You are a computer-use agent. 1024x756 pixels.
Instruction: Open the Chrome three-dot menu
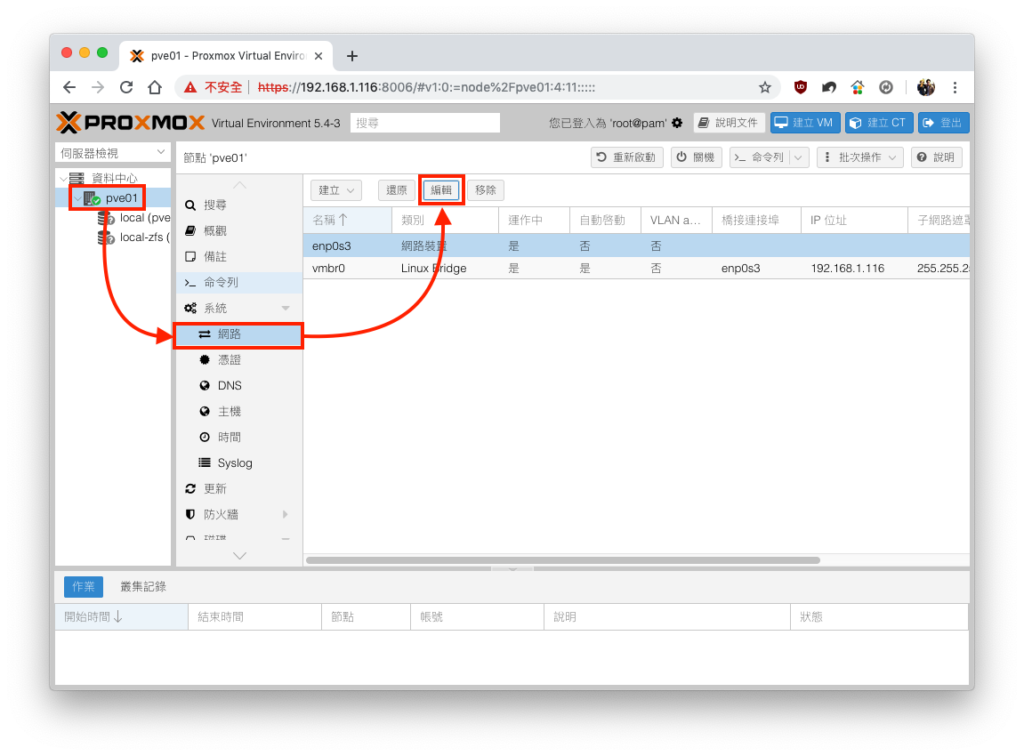(955, 87)
